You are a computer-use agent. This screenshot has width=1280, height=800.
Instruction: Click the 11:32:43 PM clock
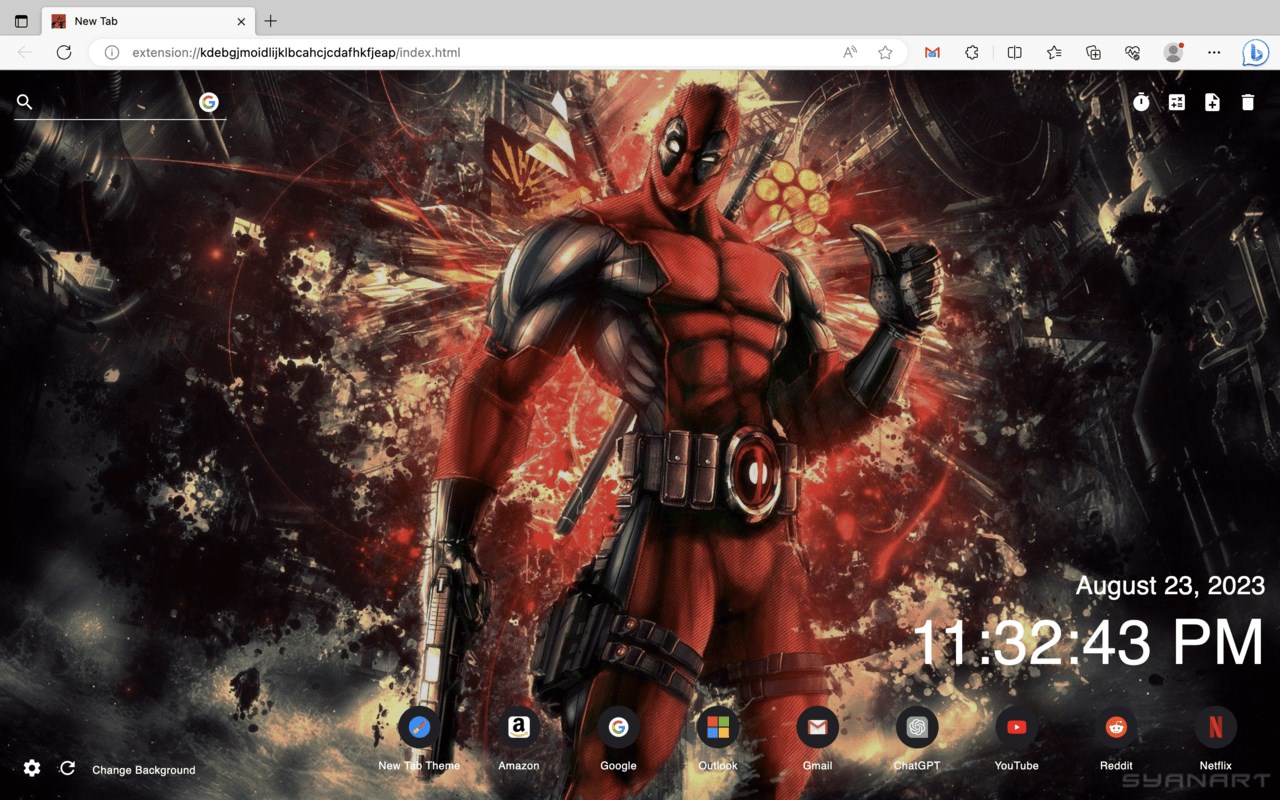pos(1088,643)
